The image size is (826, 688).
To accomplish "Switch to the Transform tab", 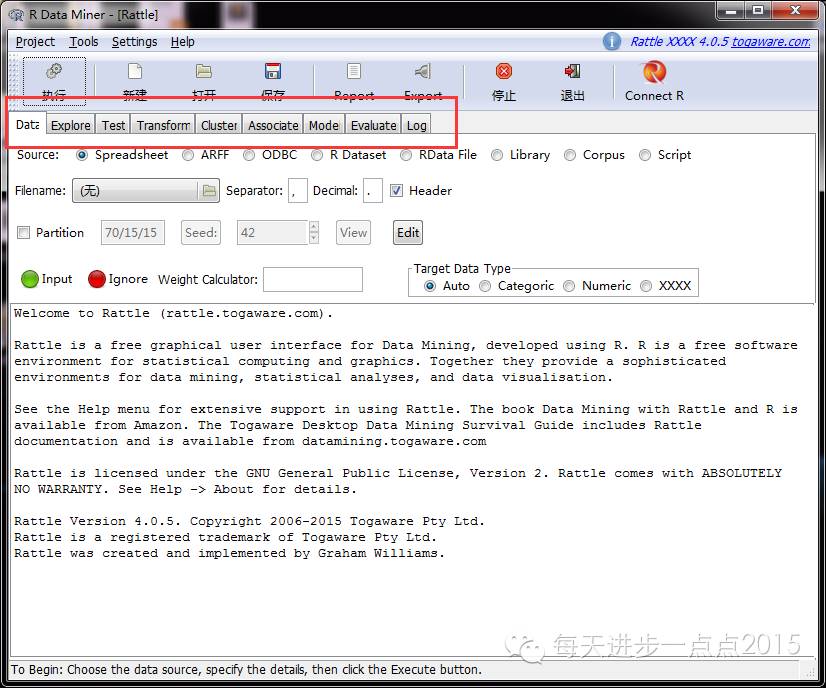I will coord(163,125).
